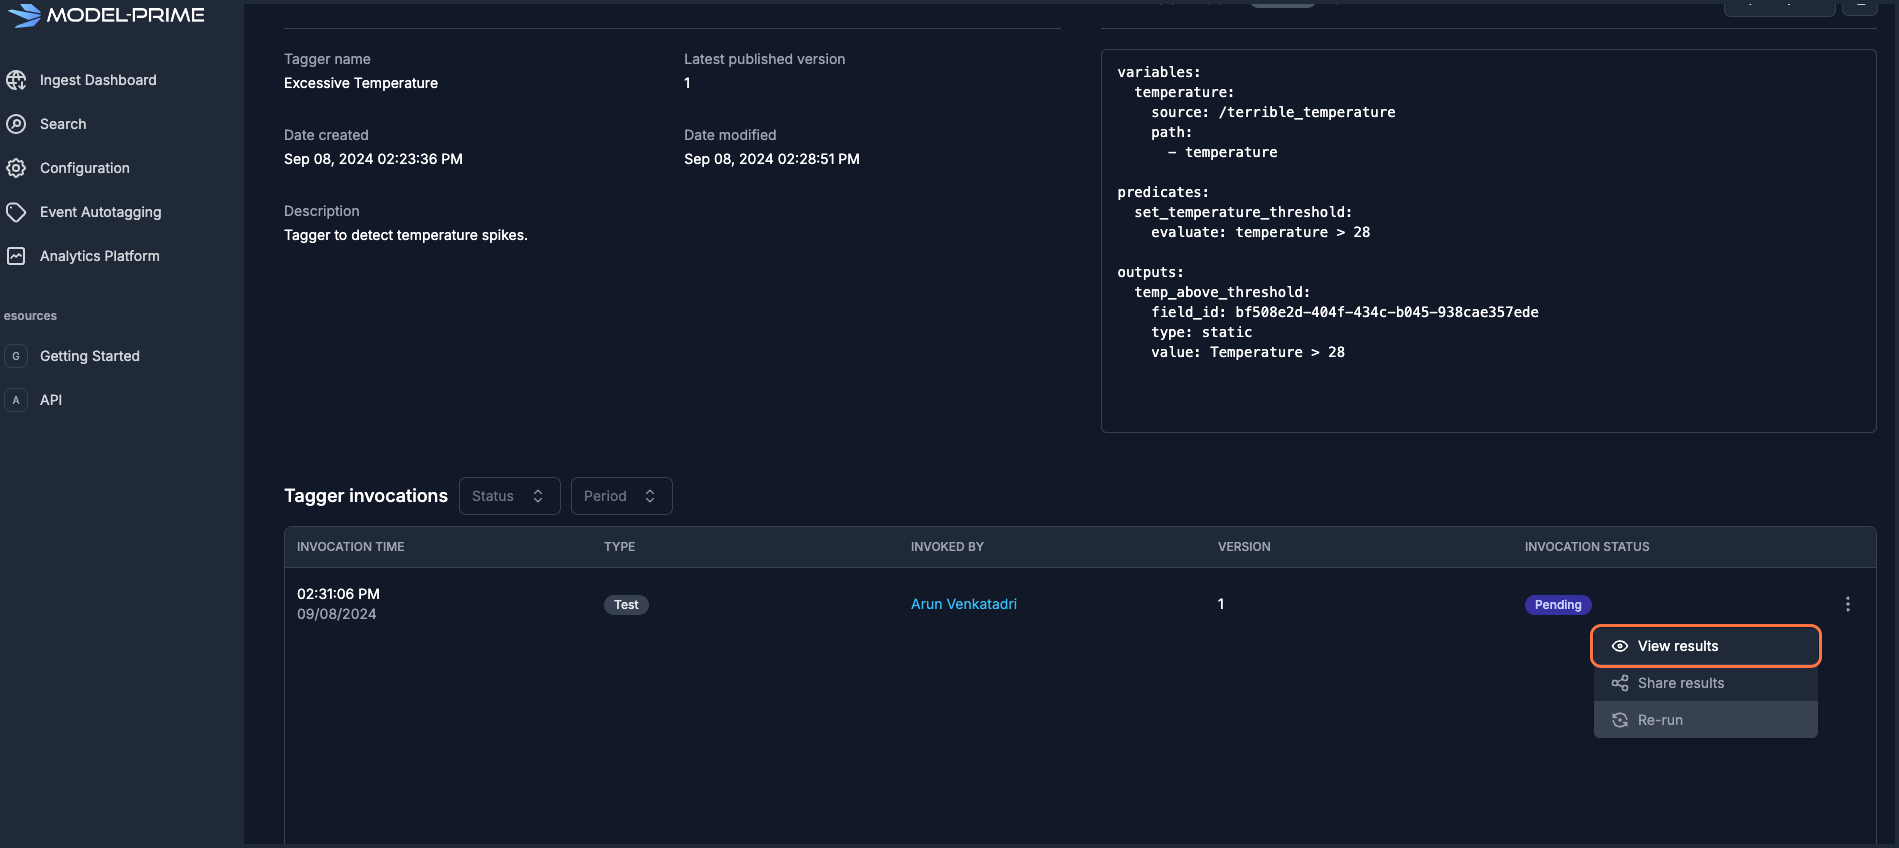Click the Pending status badge
The image size is (1899, 848).
1558,605
